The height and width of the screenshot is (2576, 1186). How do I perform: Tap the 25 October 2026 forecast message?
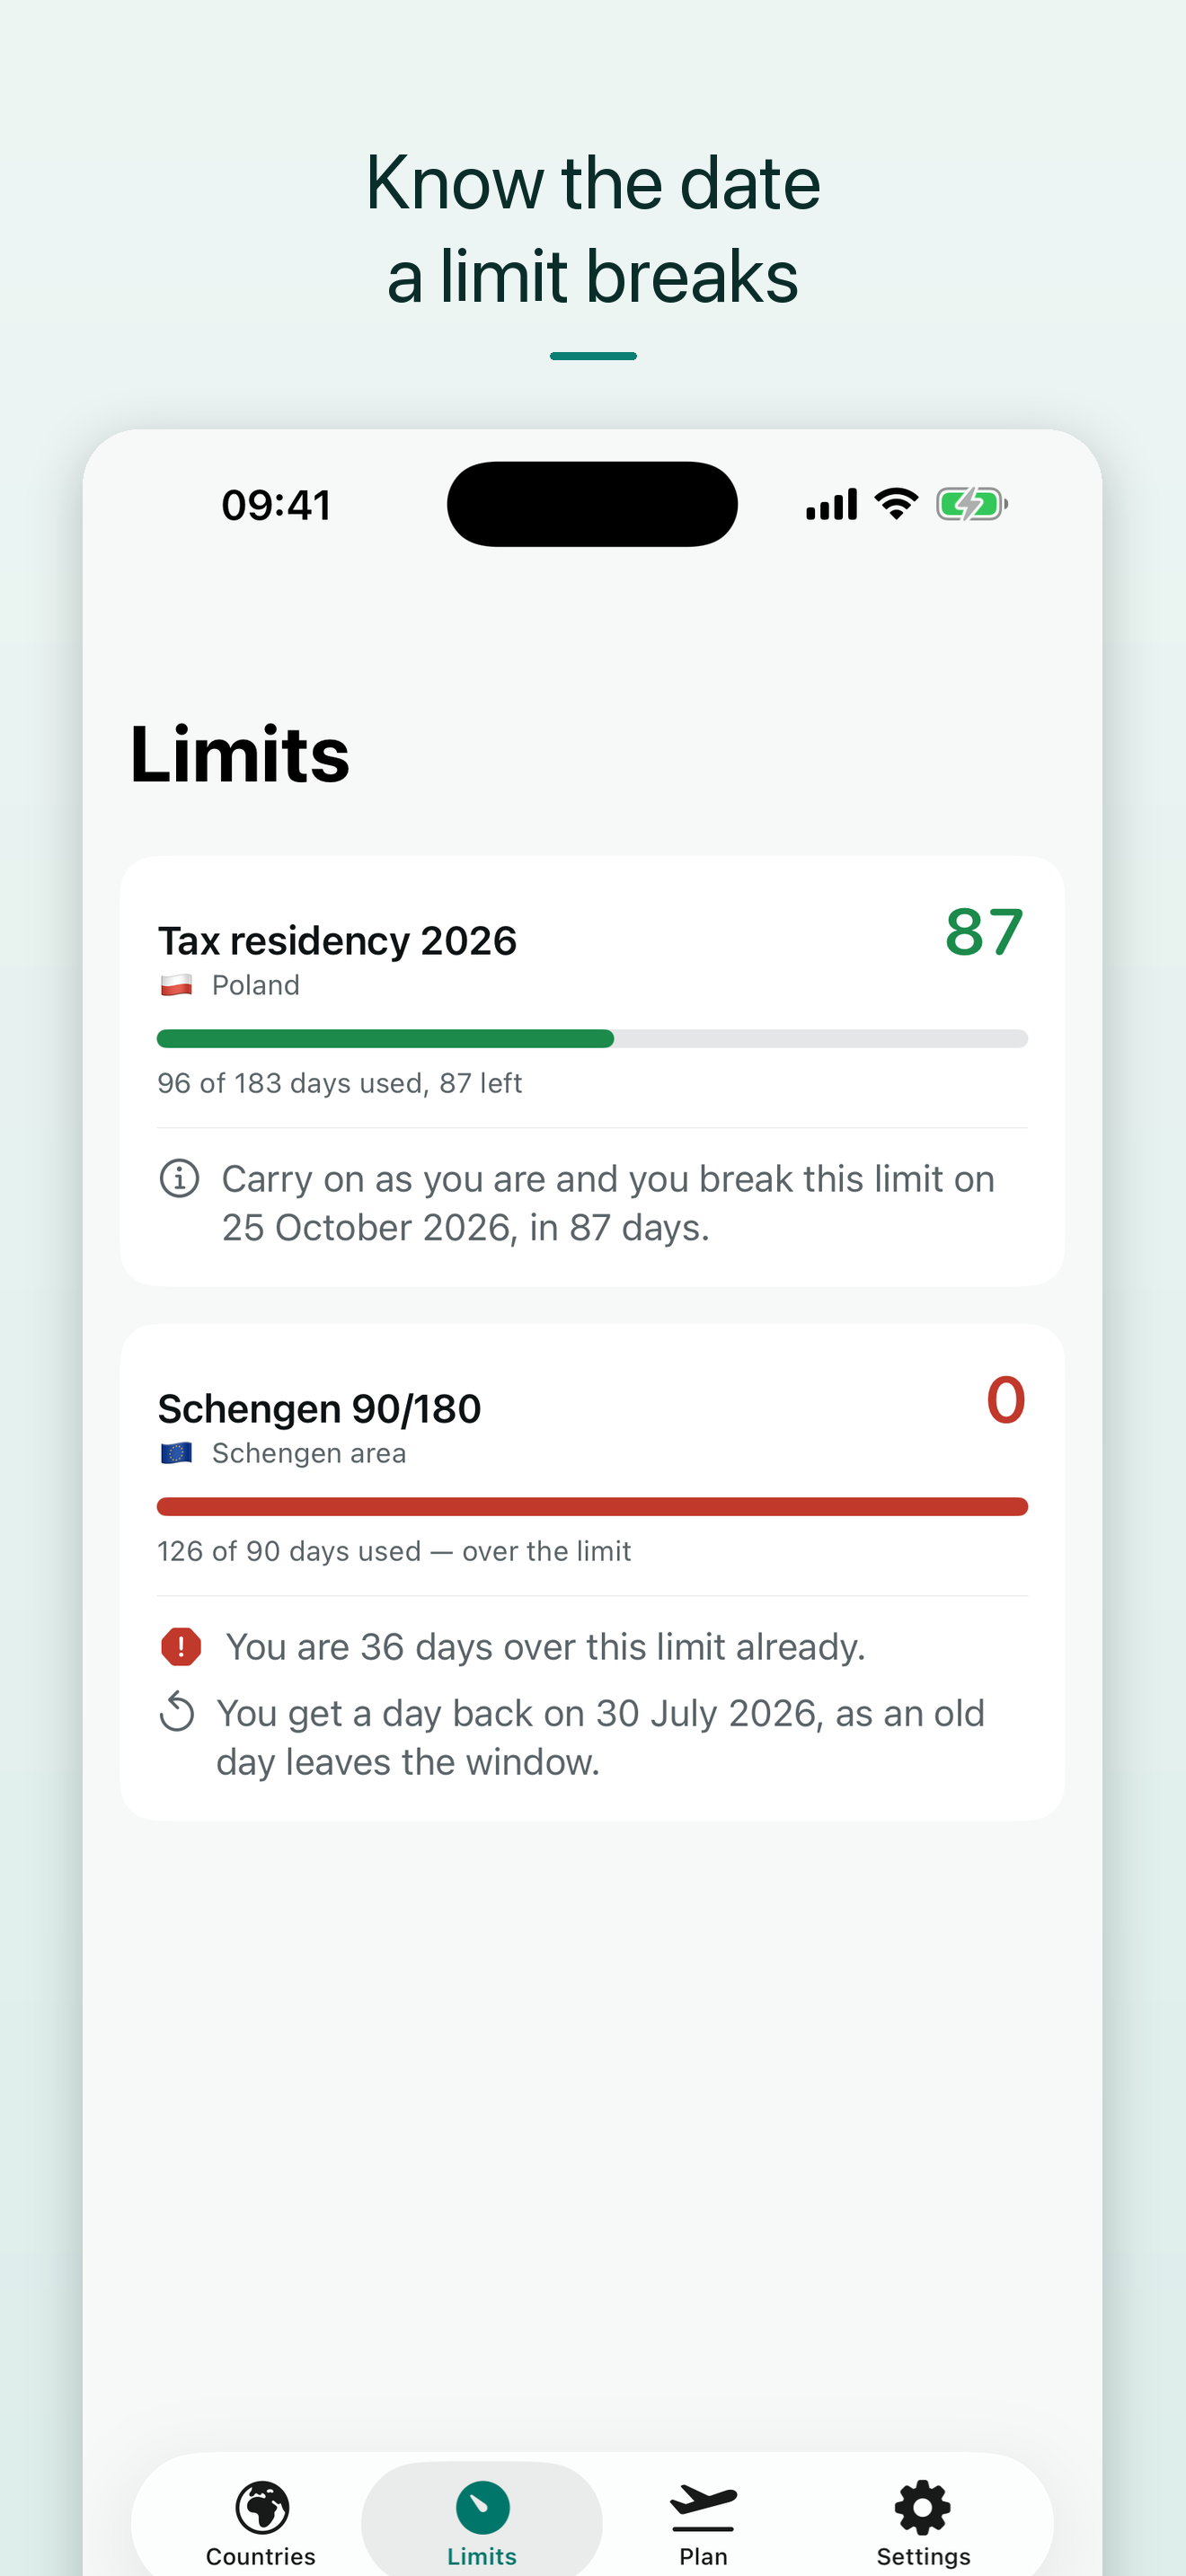608,1203
